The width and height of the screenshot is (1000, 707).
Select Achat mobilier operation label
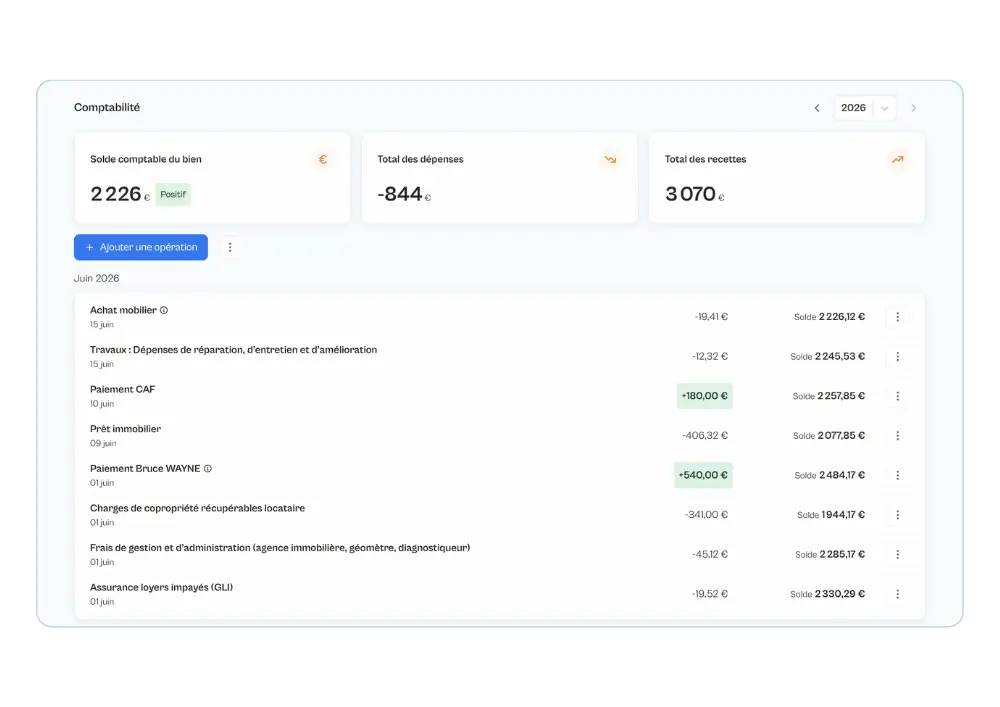click(123, 310)
